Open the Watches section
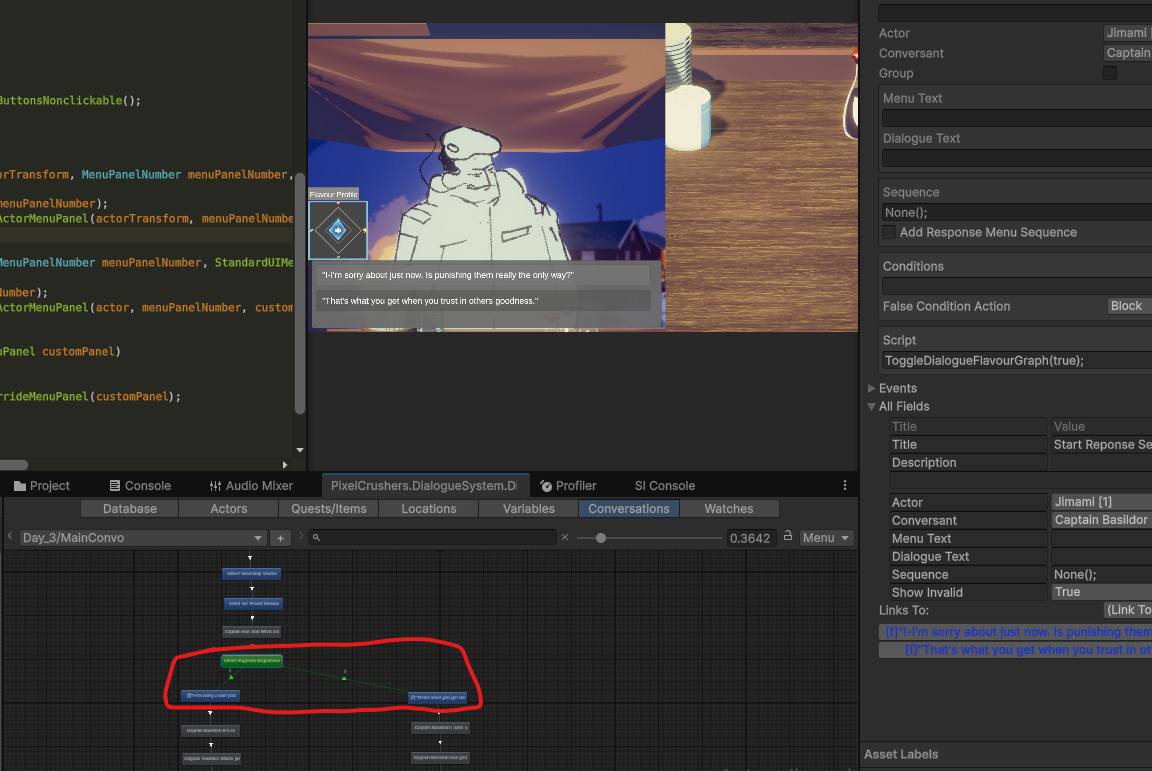This screenshot has width=1152, height=771. (729, 509)
